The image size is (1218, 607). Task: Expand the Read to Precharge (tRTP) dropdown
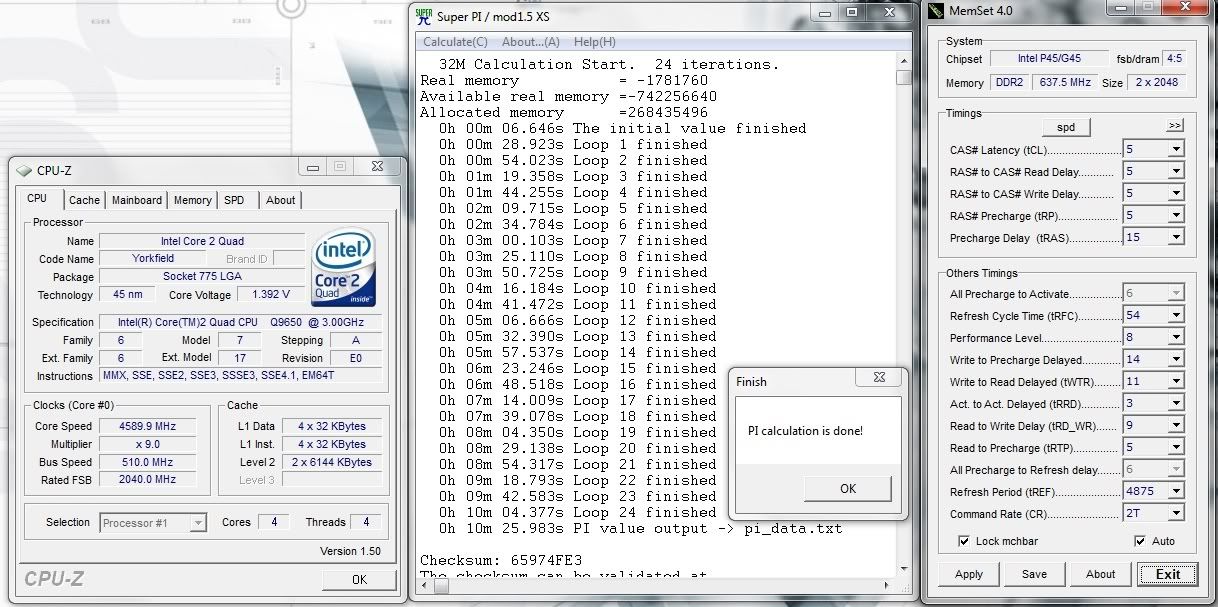tap(1176, 447)
